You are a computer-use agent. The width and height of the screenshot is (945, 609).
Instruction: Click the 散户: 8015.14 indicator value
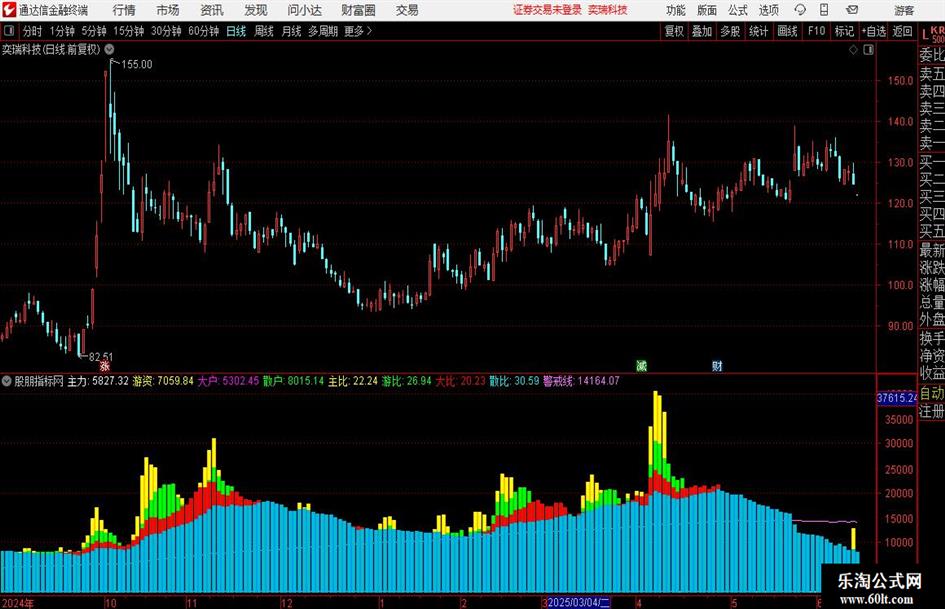294,381
